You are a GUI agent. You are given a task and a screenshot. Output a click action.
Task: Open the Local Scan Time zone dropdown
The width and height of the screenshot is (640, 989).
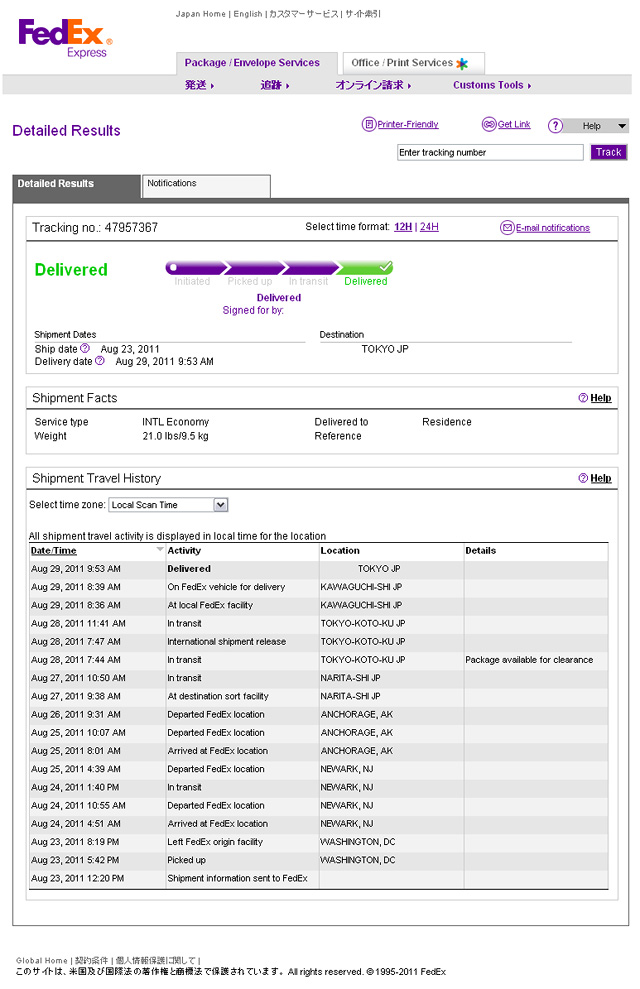[x=168, y=505]
